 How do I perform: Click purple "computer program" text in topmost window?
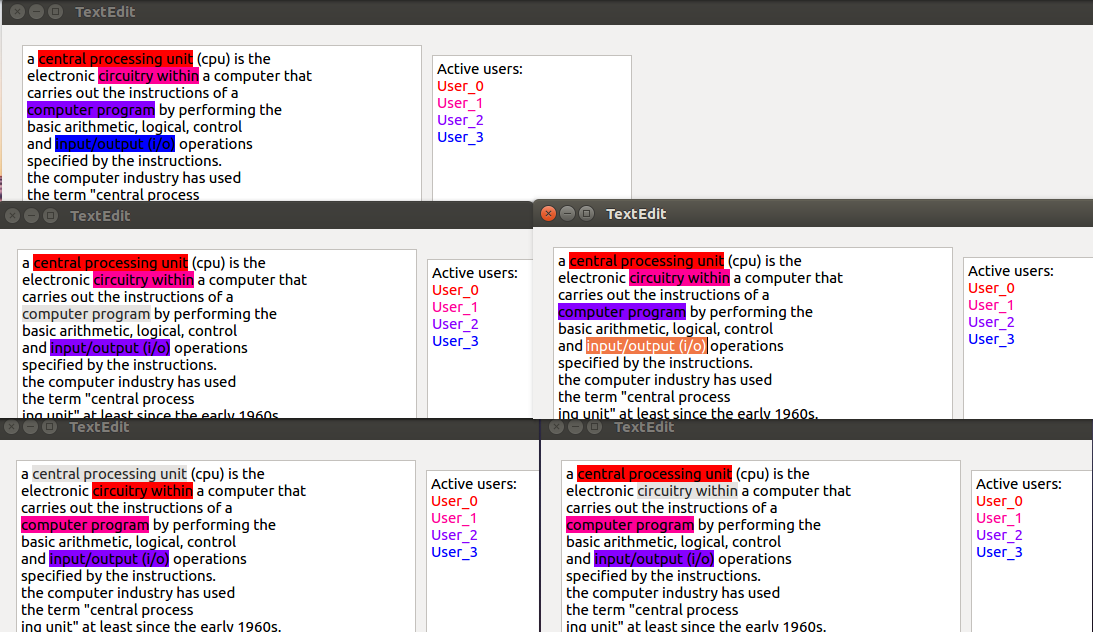pos(91,110)
